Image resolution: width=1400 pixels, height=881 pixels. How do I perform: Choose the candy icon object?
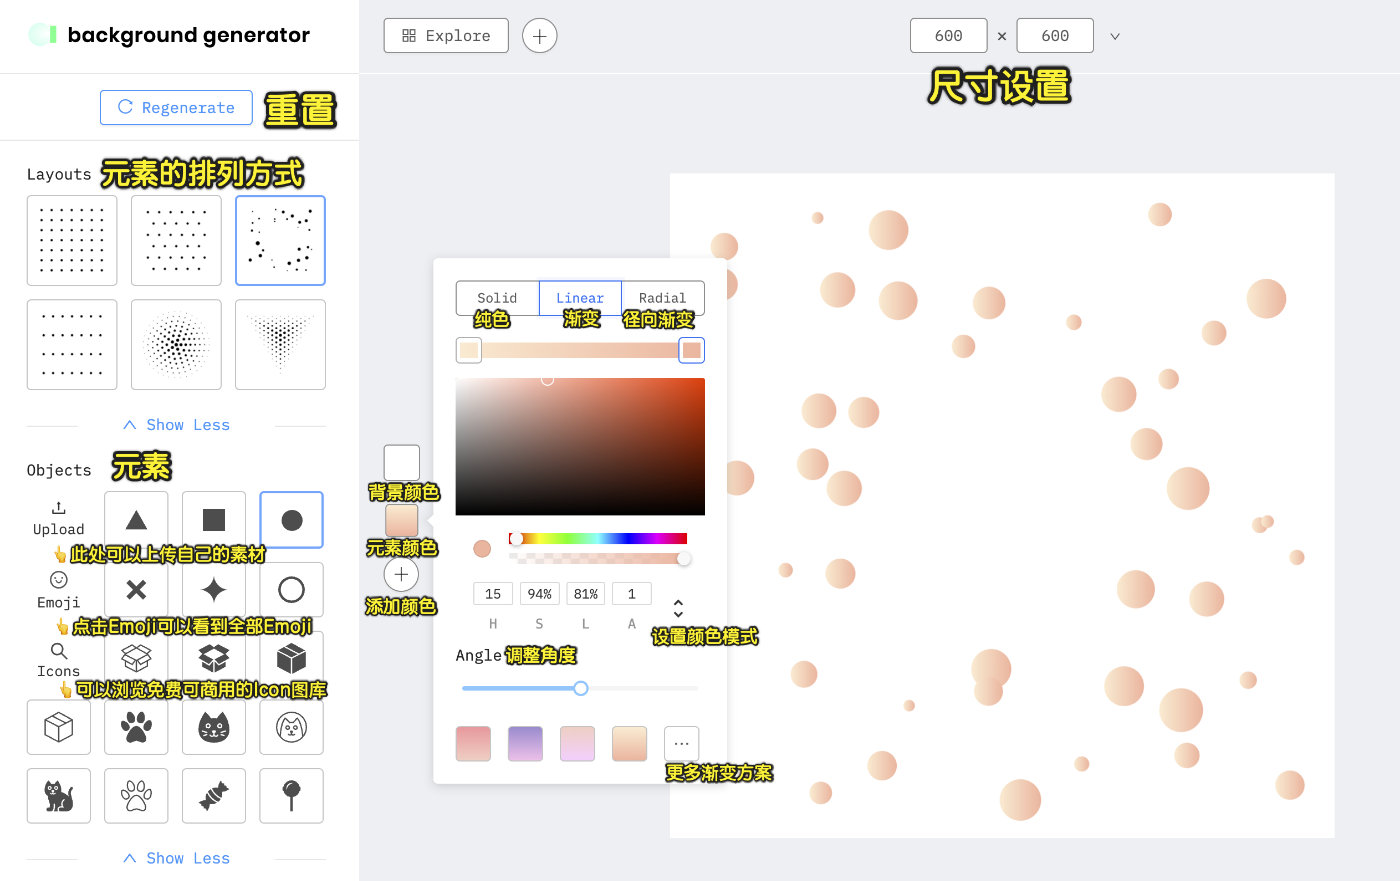(x=214, y=796)
